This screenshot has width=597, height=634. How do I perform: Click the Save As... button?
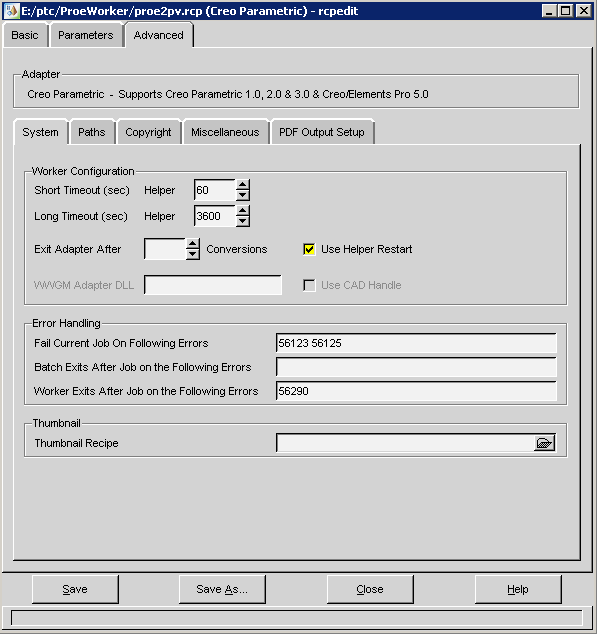[x=222, y=589]
